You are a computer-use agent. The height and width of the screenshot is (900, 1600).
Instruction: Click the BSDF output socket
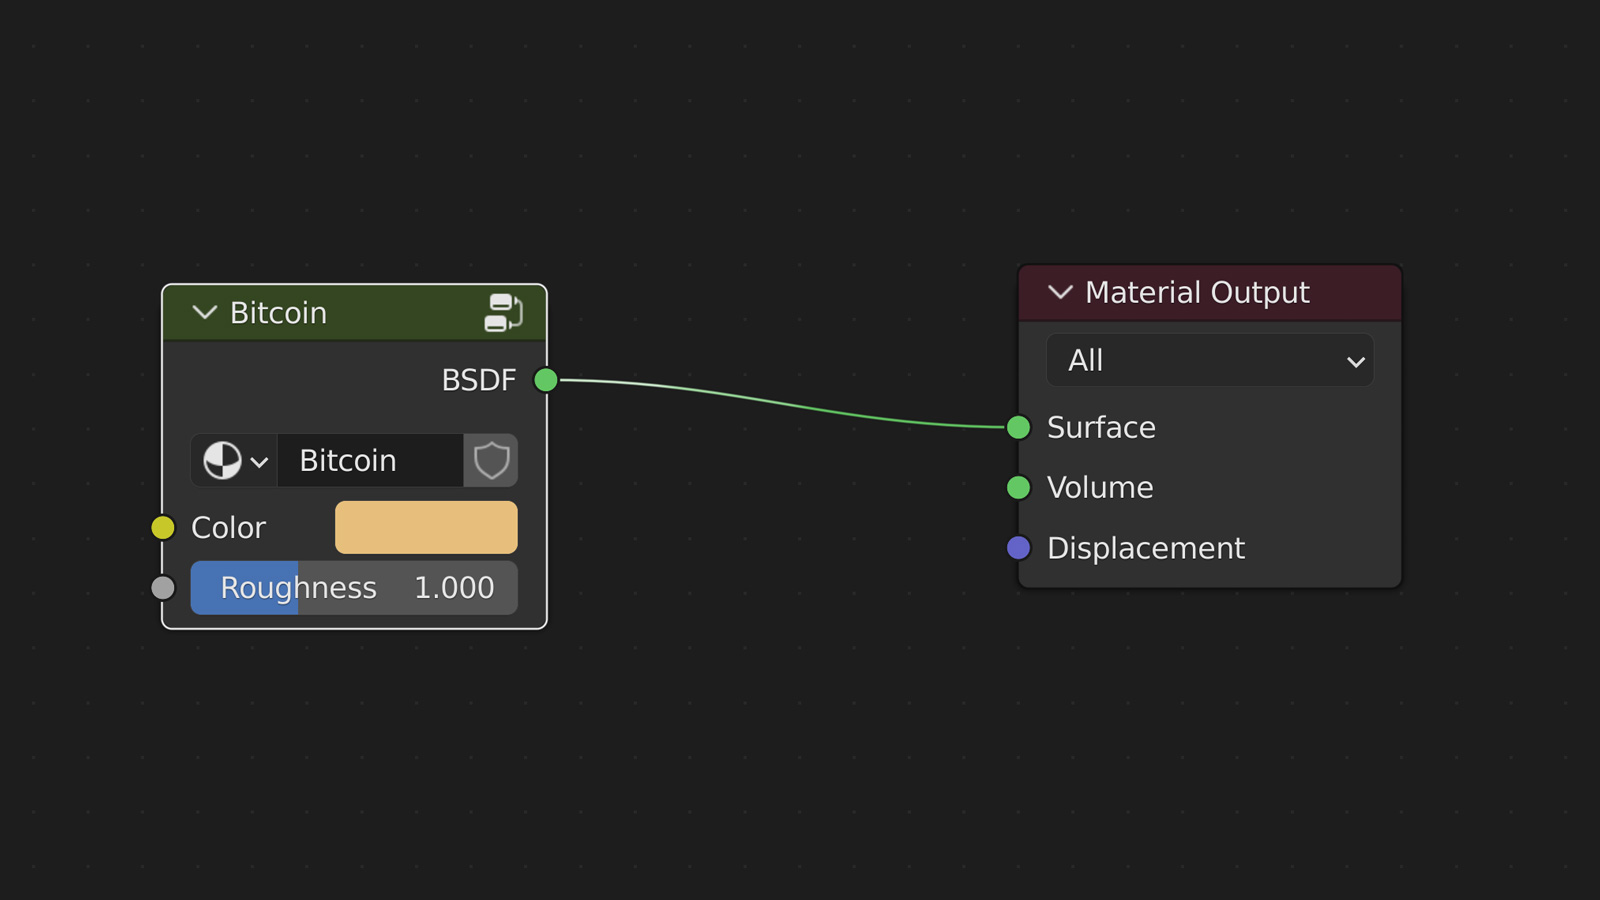(x=546, y=380)
